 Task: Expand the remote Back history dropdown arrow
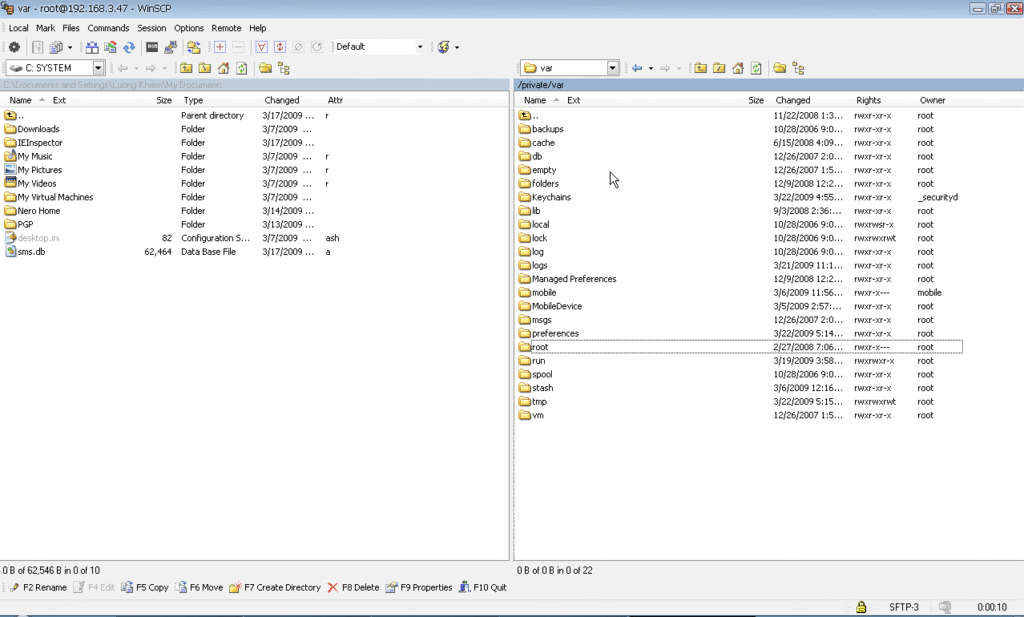(x=650, y=68)
